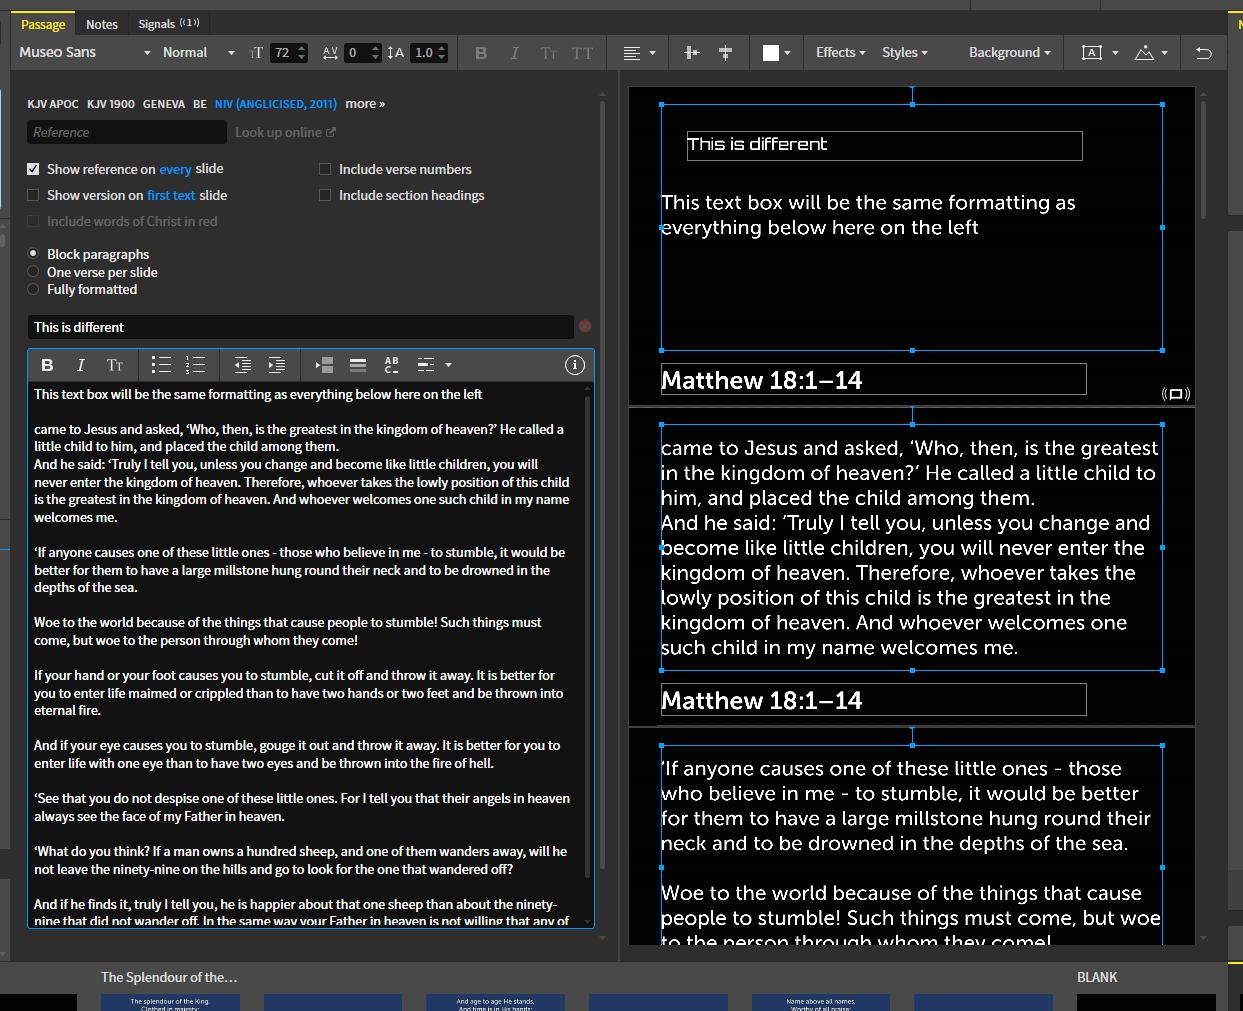
Task: Click more » for additional versions
Action: [365, 104]
